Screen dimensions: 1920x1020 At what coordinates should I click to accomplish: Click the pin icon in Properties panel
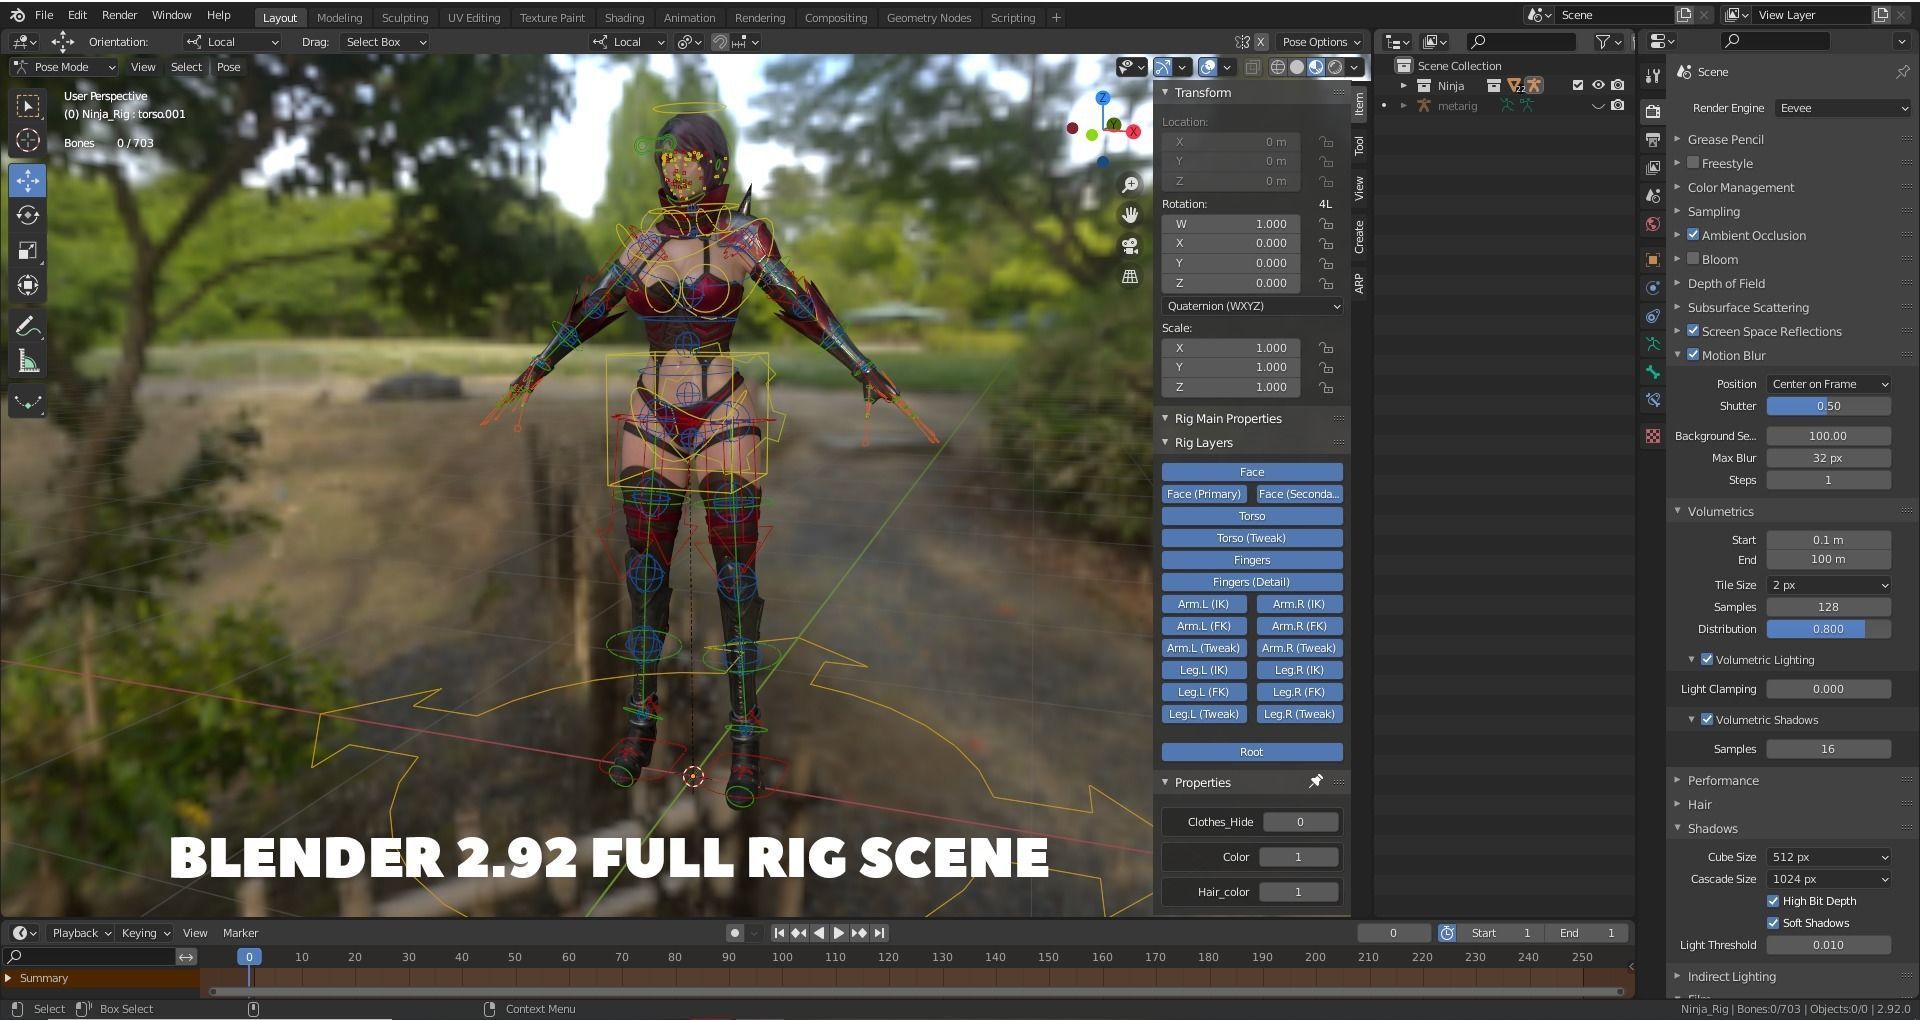(x=1316, y=782)
